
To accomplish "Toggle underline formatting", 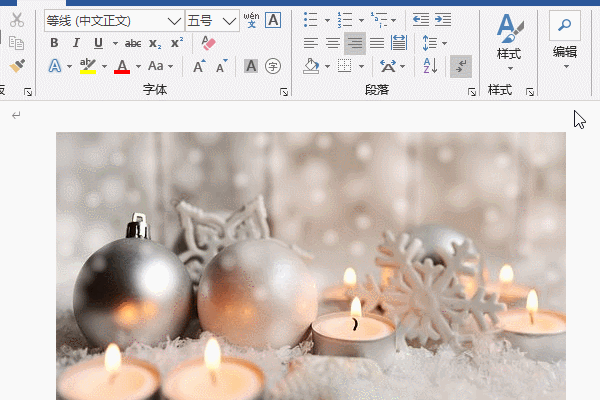I will [x=98, y=43].
